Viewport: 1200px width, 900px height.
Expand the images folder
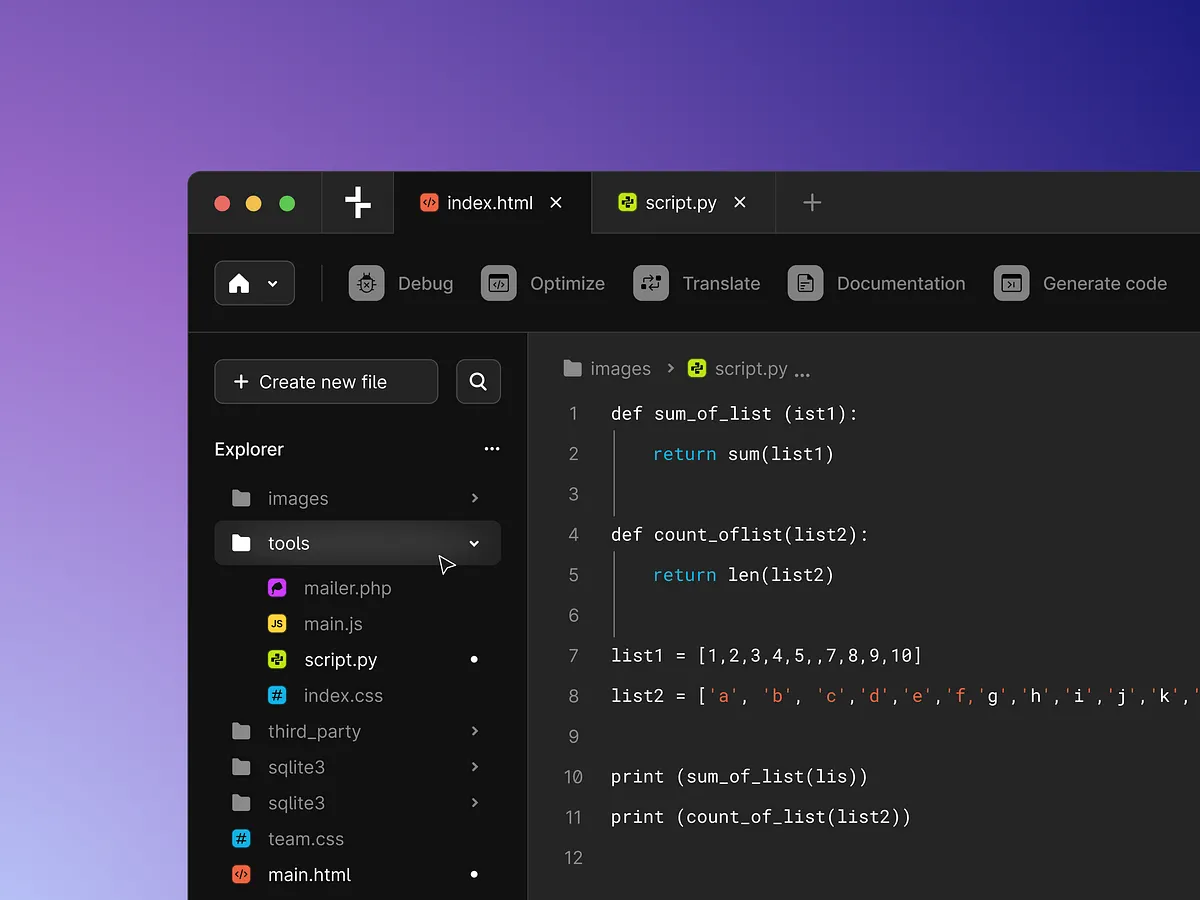(474, 498)
